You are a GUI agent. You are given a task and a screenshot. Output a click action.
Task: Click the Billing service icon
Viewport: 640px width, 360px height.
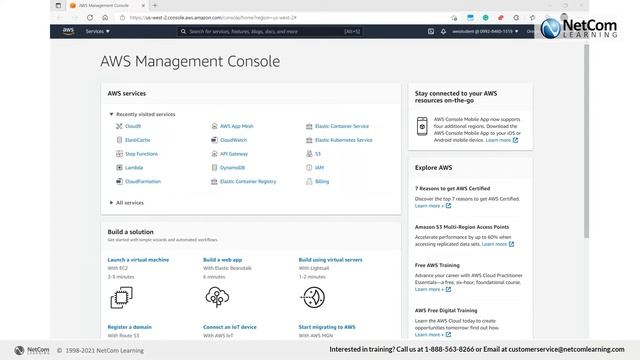coord(309,181)
